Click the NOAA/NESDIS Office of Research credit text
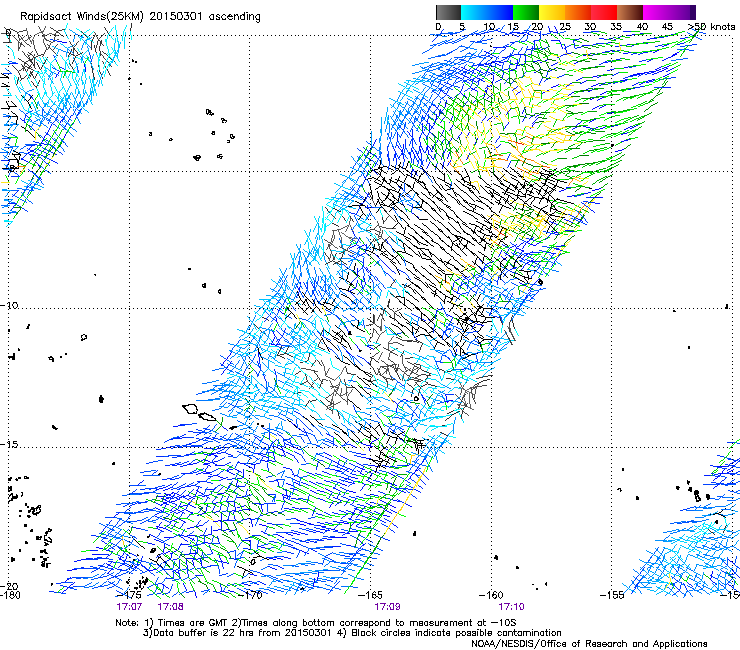Screen dimensions: 740x650 (x=589, y=644)
